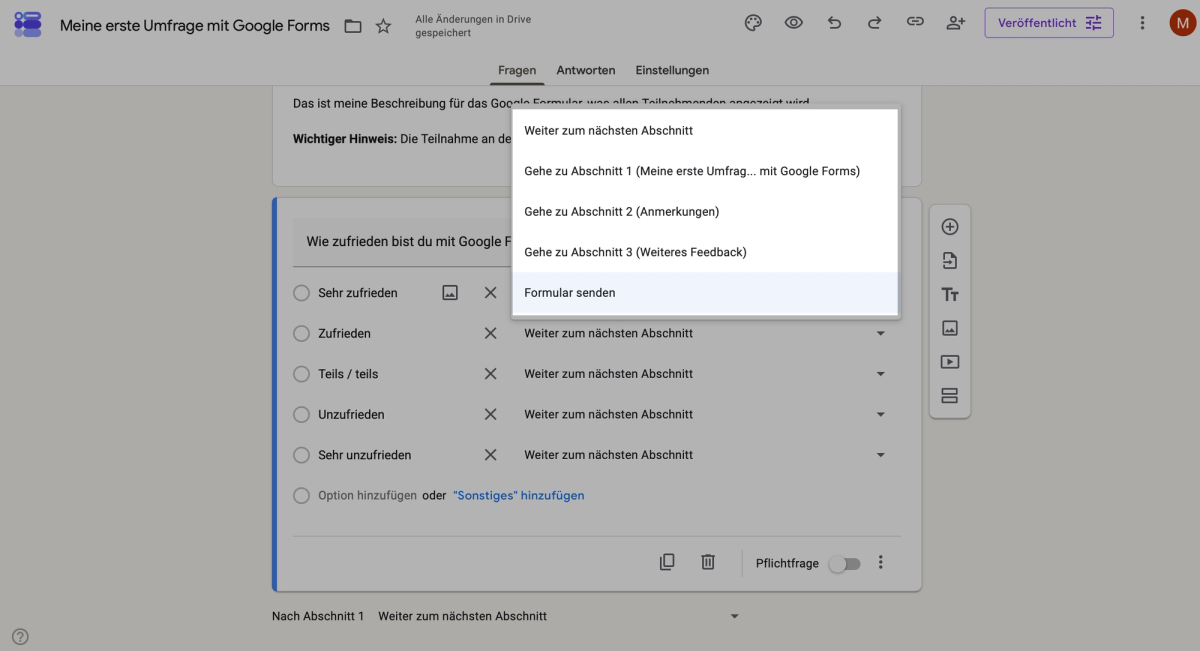This screenshot has height=651, width=1200.
Task: Undo the last change
Action: coord(834,23)
